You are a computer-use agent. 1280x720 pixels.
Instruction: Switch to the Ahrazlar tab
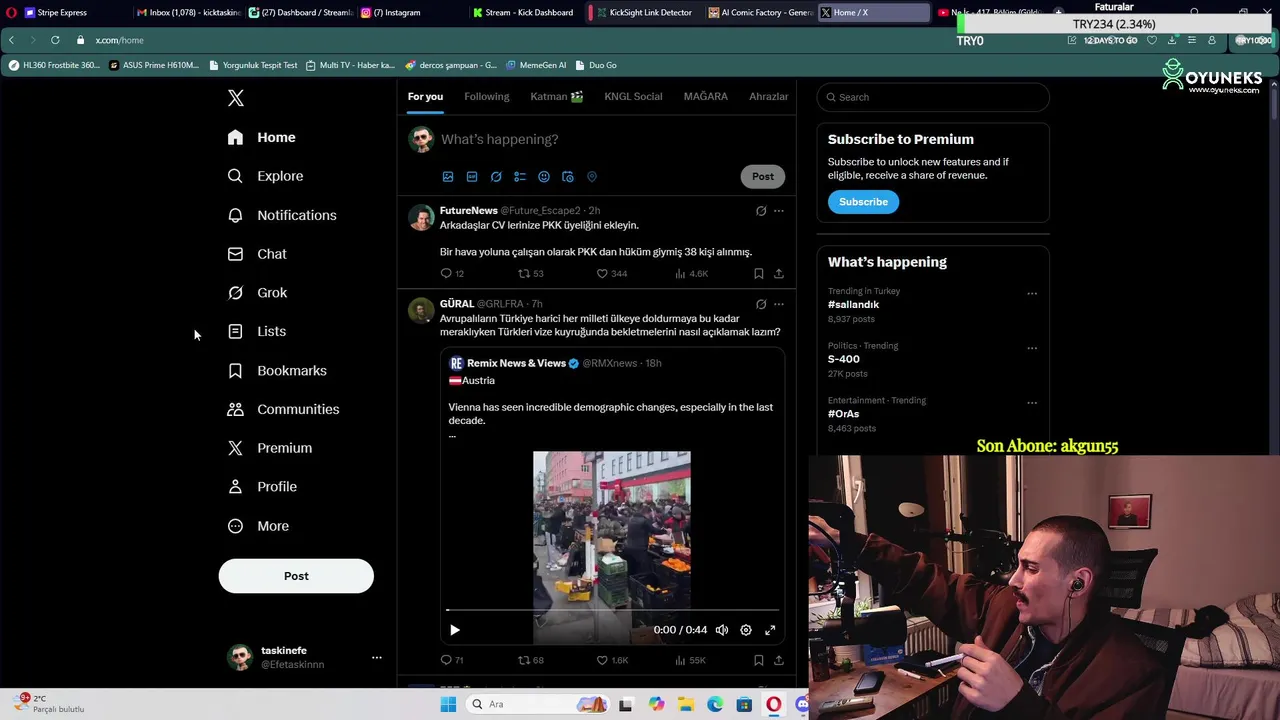point(769,97)
